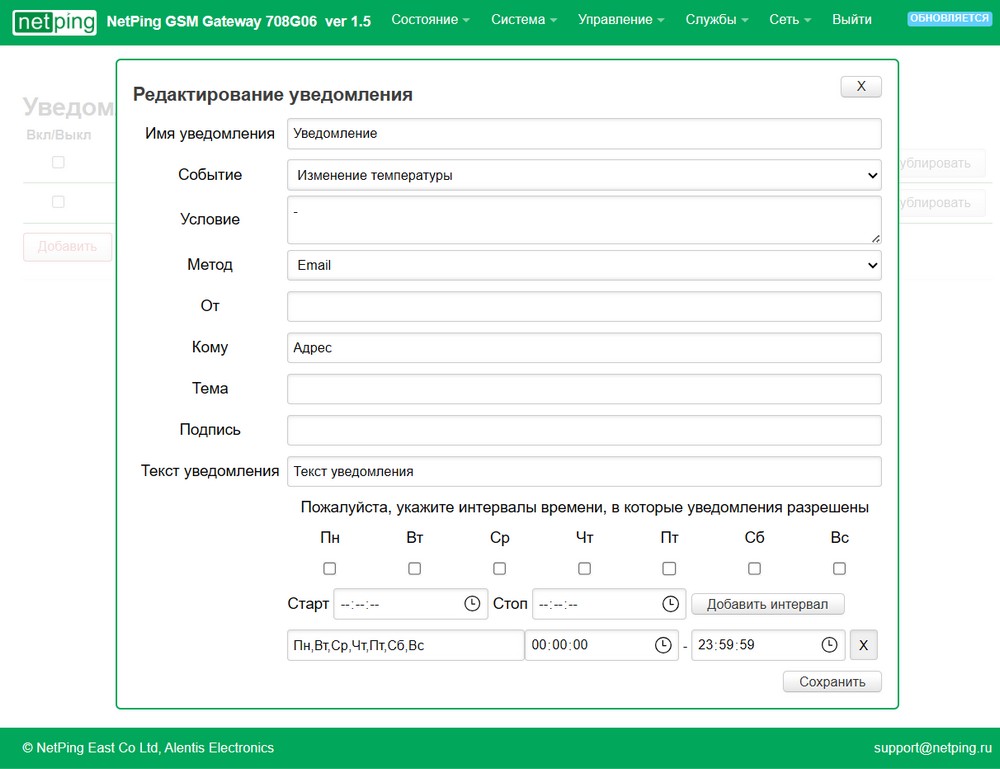Focus the Тема input field

click(583, 389)
